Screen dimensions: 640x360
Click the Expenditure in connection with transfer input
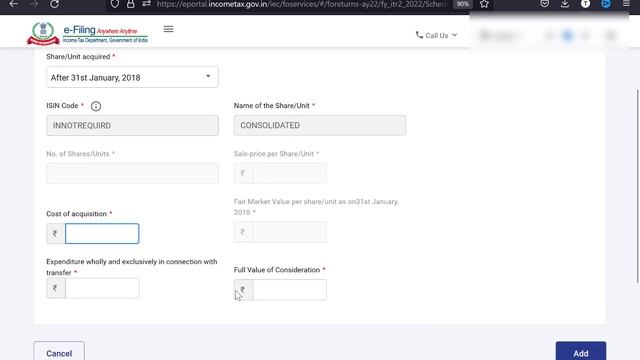pos(102,288)
